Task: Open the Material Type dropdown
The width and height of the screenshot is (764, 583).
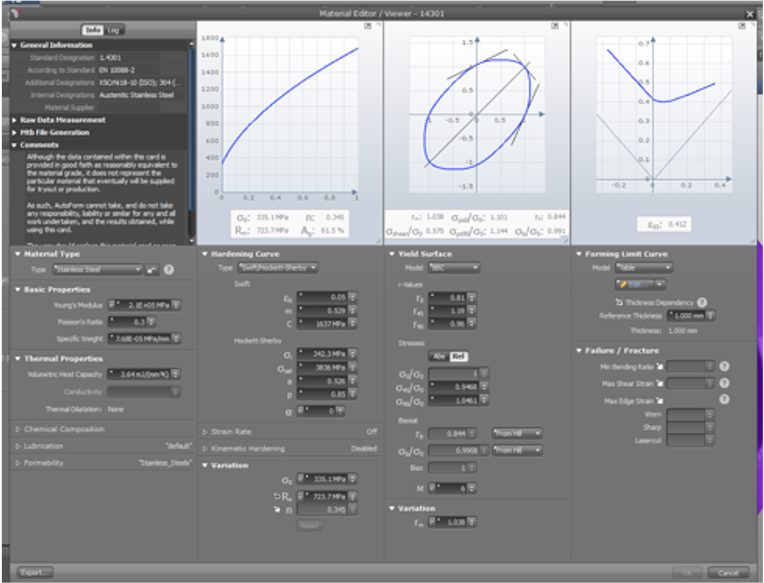Action: coord(97,269)
